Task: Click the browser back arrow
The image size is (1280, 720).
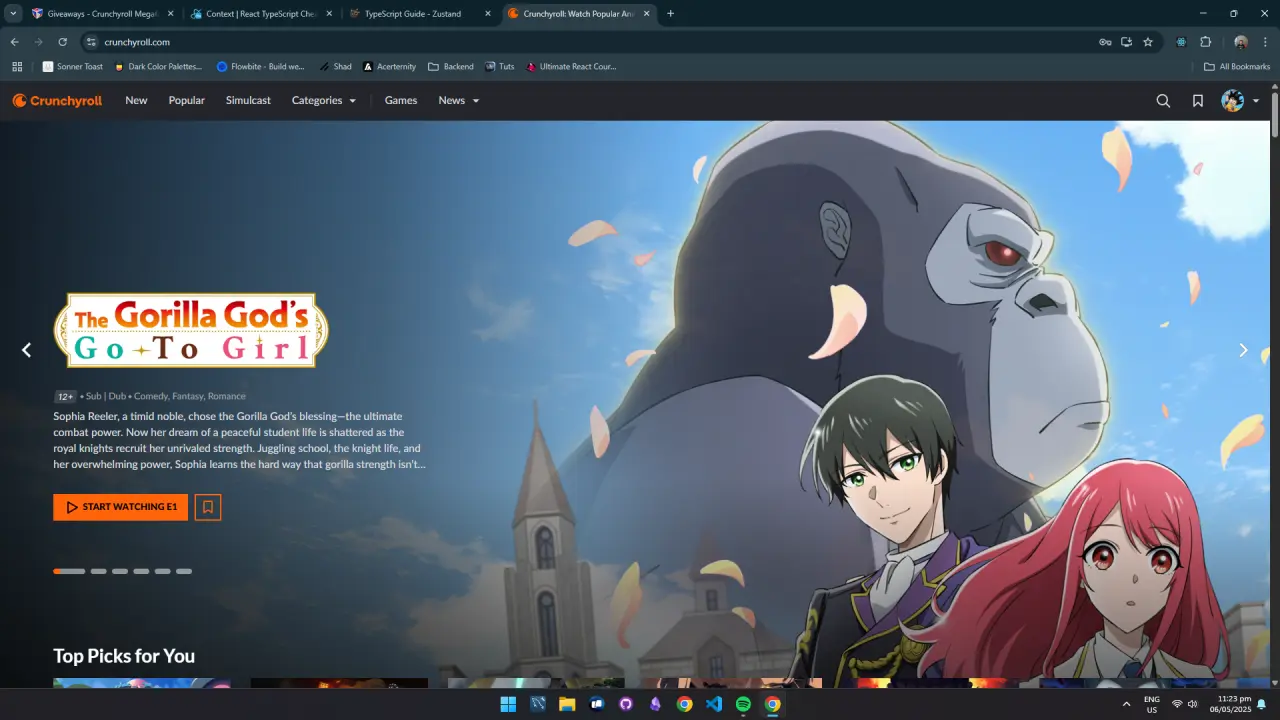Action: pyautogui.click(x=15, y=42)
